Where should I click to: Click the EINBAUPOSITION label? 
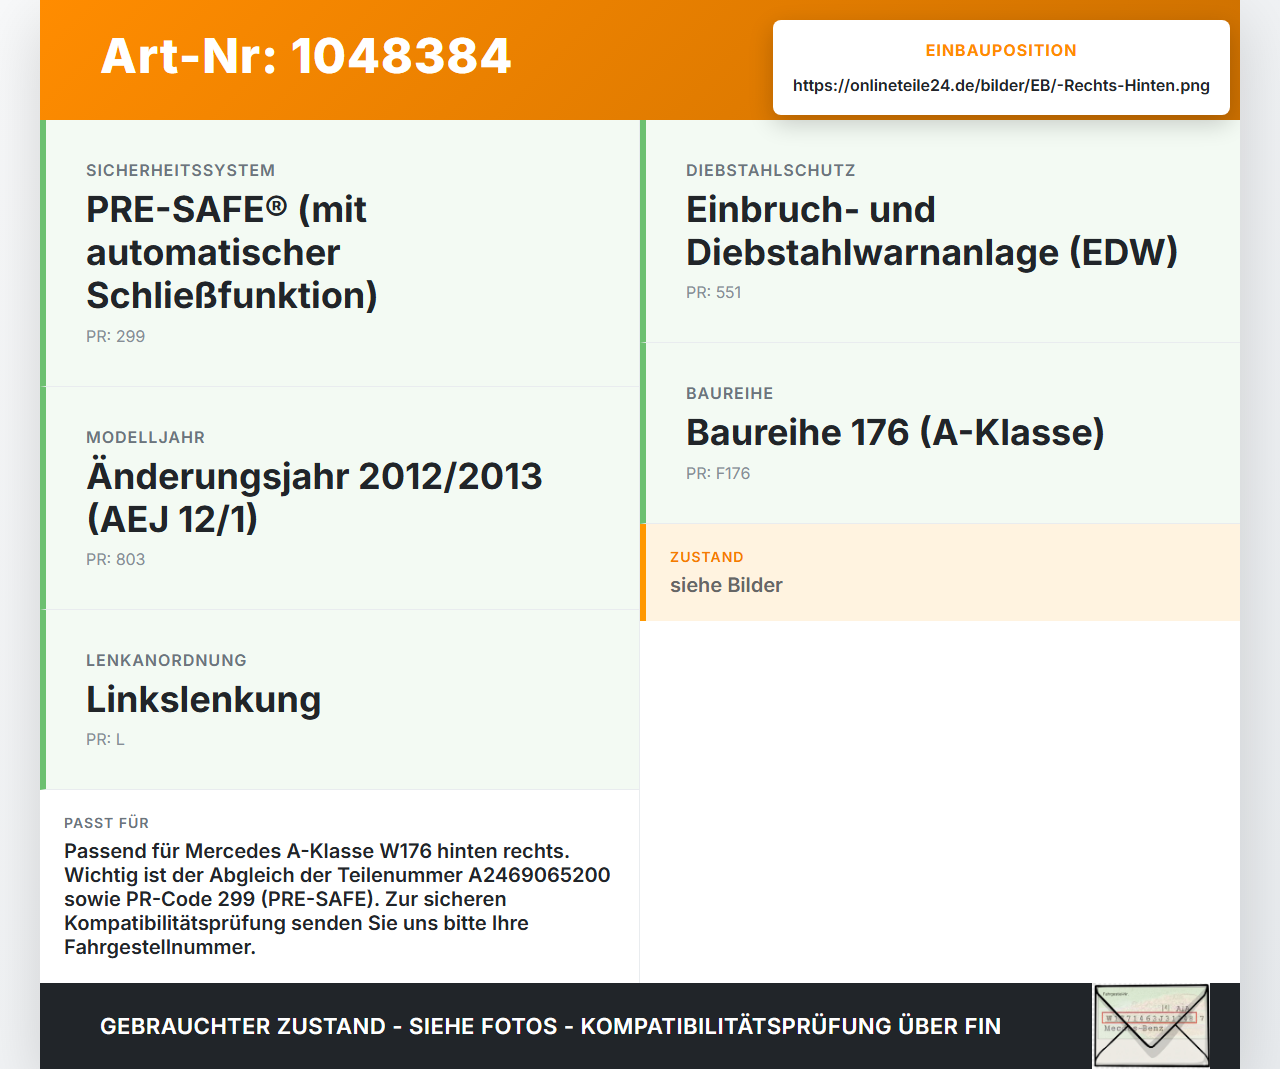tap(1001, 50)
